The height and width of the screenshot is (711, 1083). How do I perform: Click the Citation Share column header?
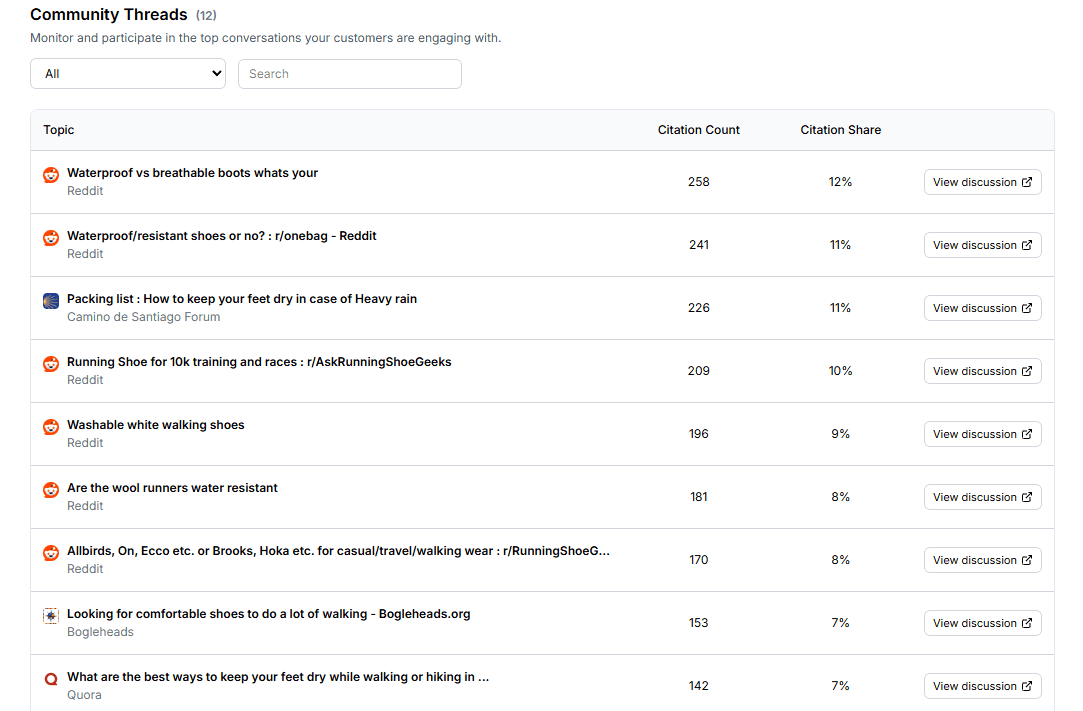tap(840, 129)
